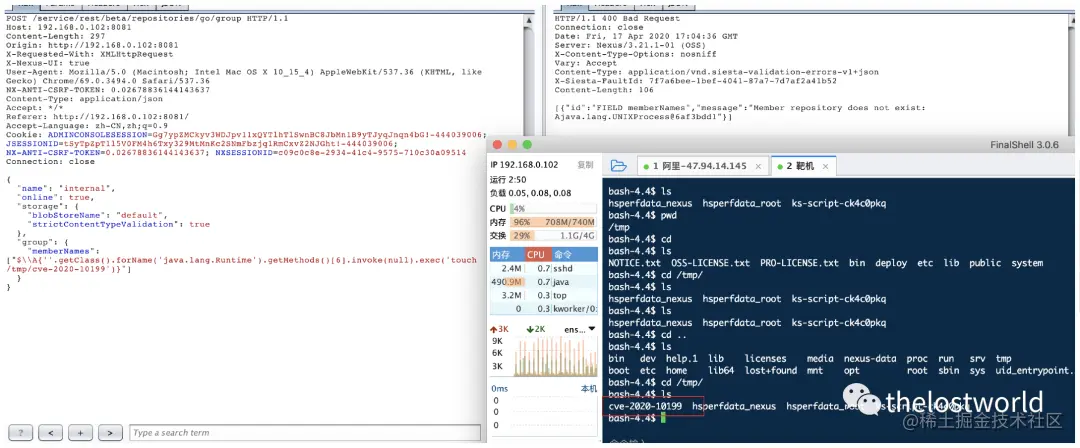Go to previous search match with the < button
This screenshot has height=448, width=1080.
pyautogui.click(x=51, y=433)
